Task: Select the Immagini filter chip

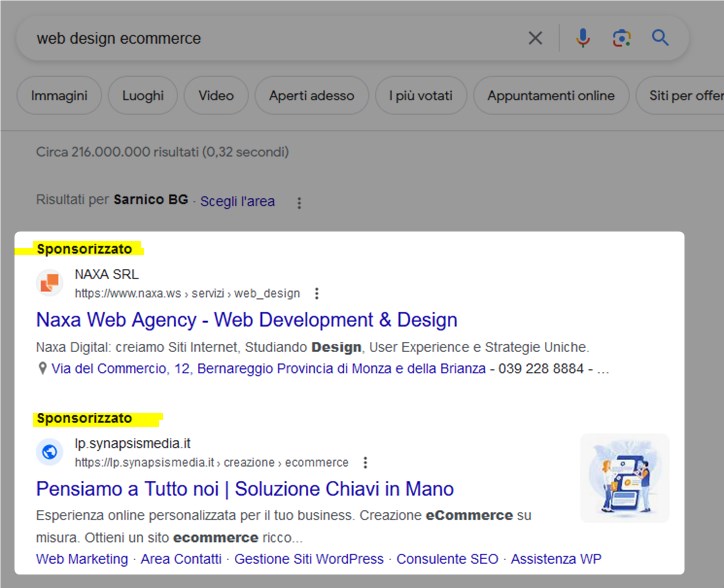Action: coord(59,96)
